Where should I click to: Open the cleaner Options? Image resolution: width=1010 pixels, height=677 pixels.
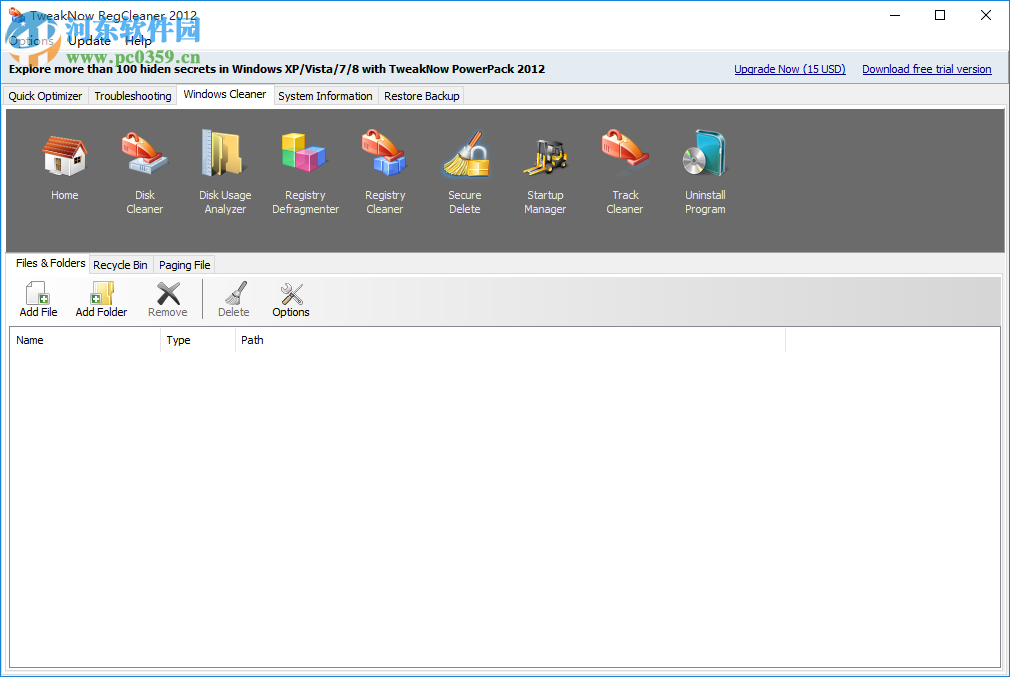coord(290,298)
